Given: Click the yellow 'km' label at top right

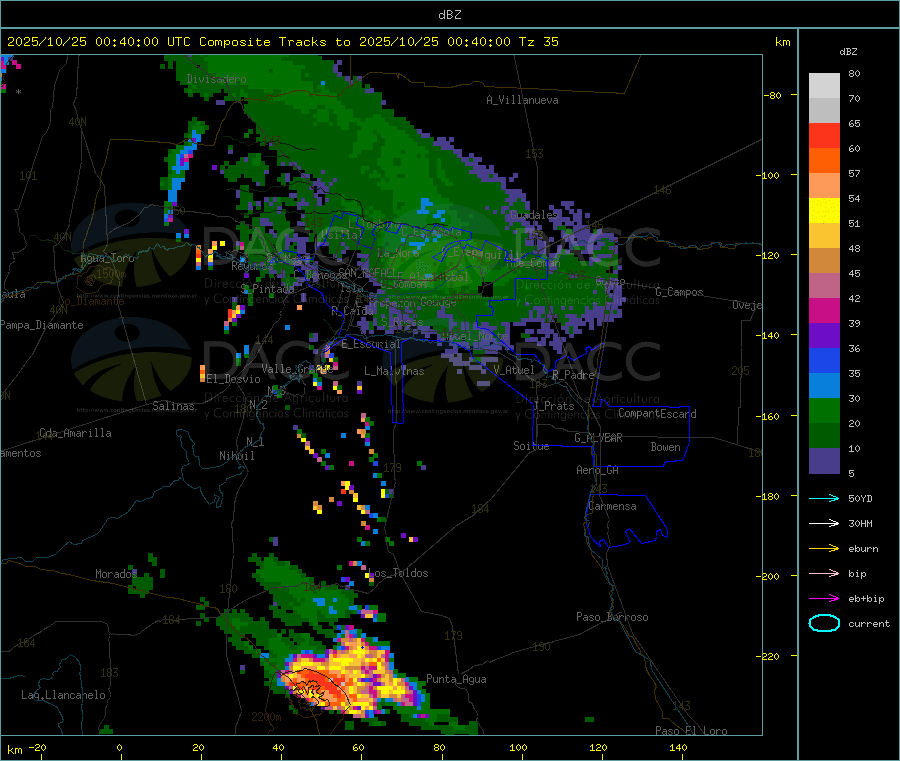Looking at the screenshot, I should click(x=782, y=42).
